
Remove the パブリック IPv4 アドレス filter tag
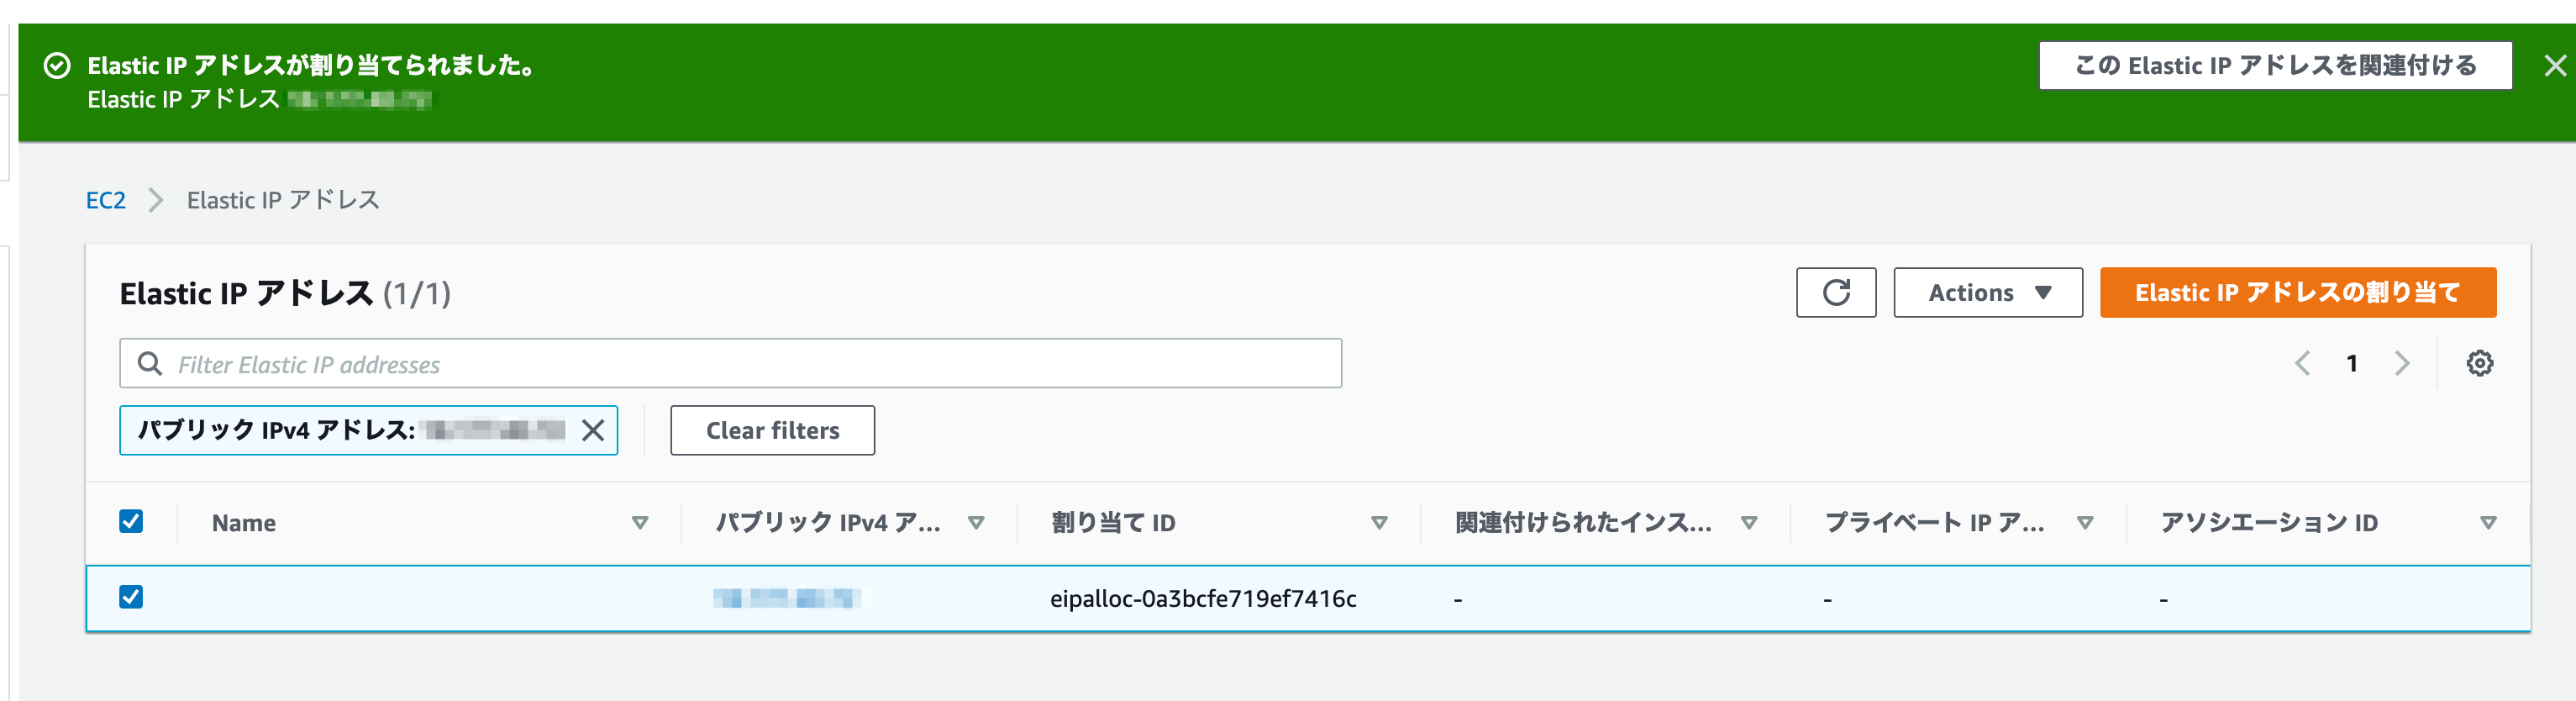click(x=594, y=430)
